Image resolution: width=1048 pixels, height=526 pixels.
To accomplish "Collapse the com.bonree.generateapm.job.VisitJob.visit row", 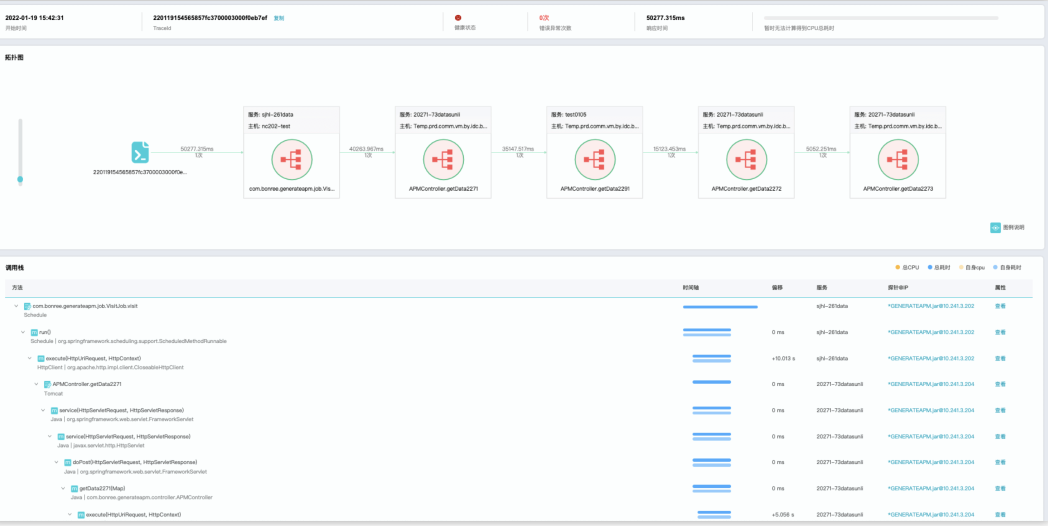I will [x=17, y=306].
